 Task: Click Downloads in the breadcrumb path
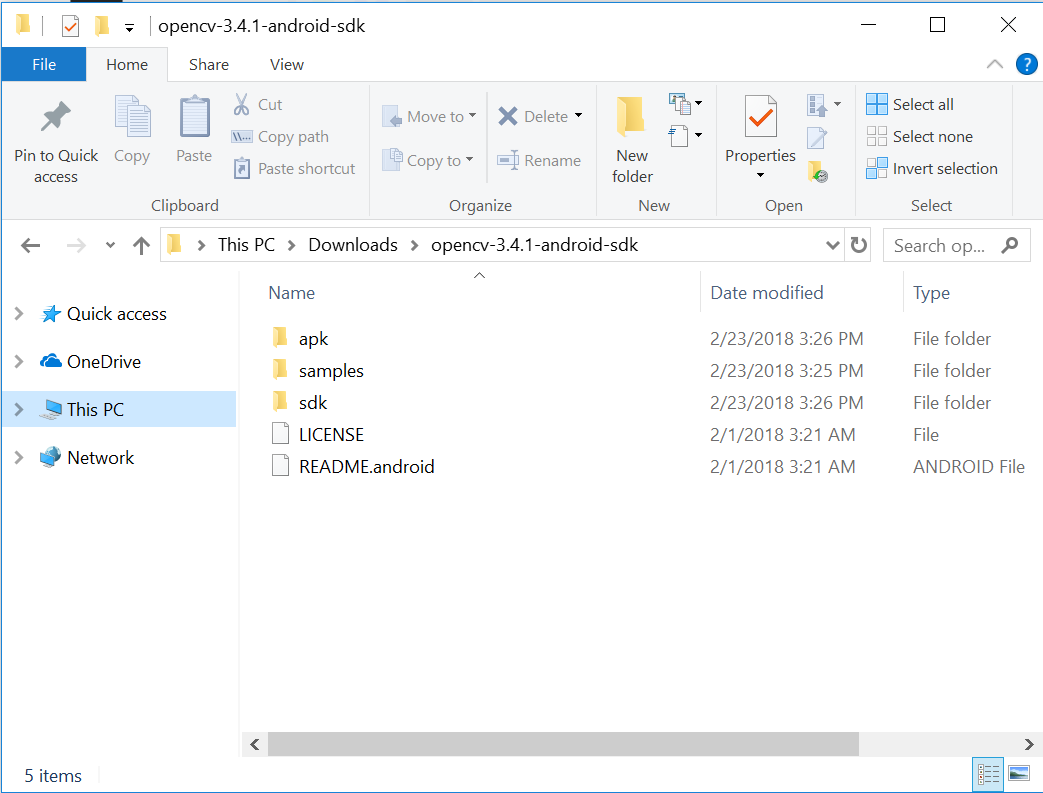coord(353,245)
